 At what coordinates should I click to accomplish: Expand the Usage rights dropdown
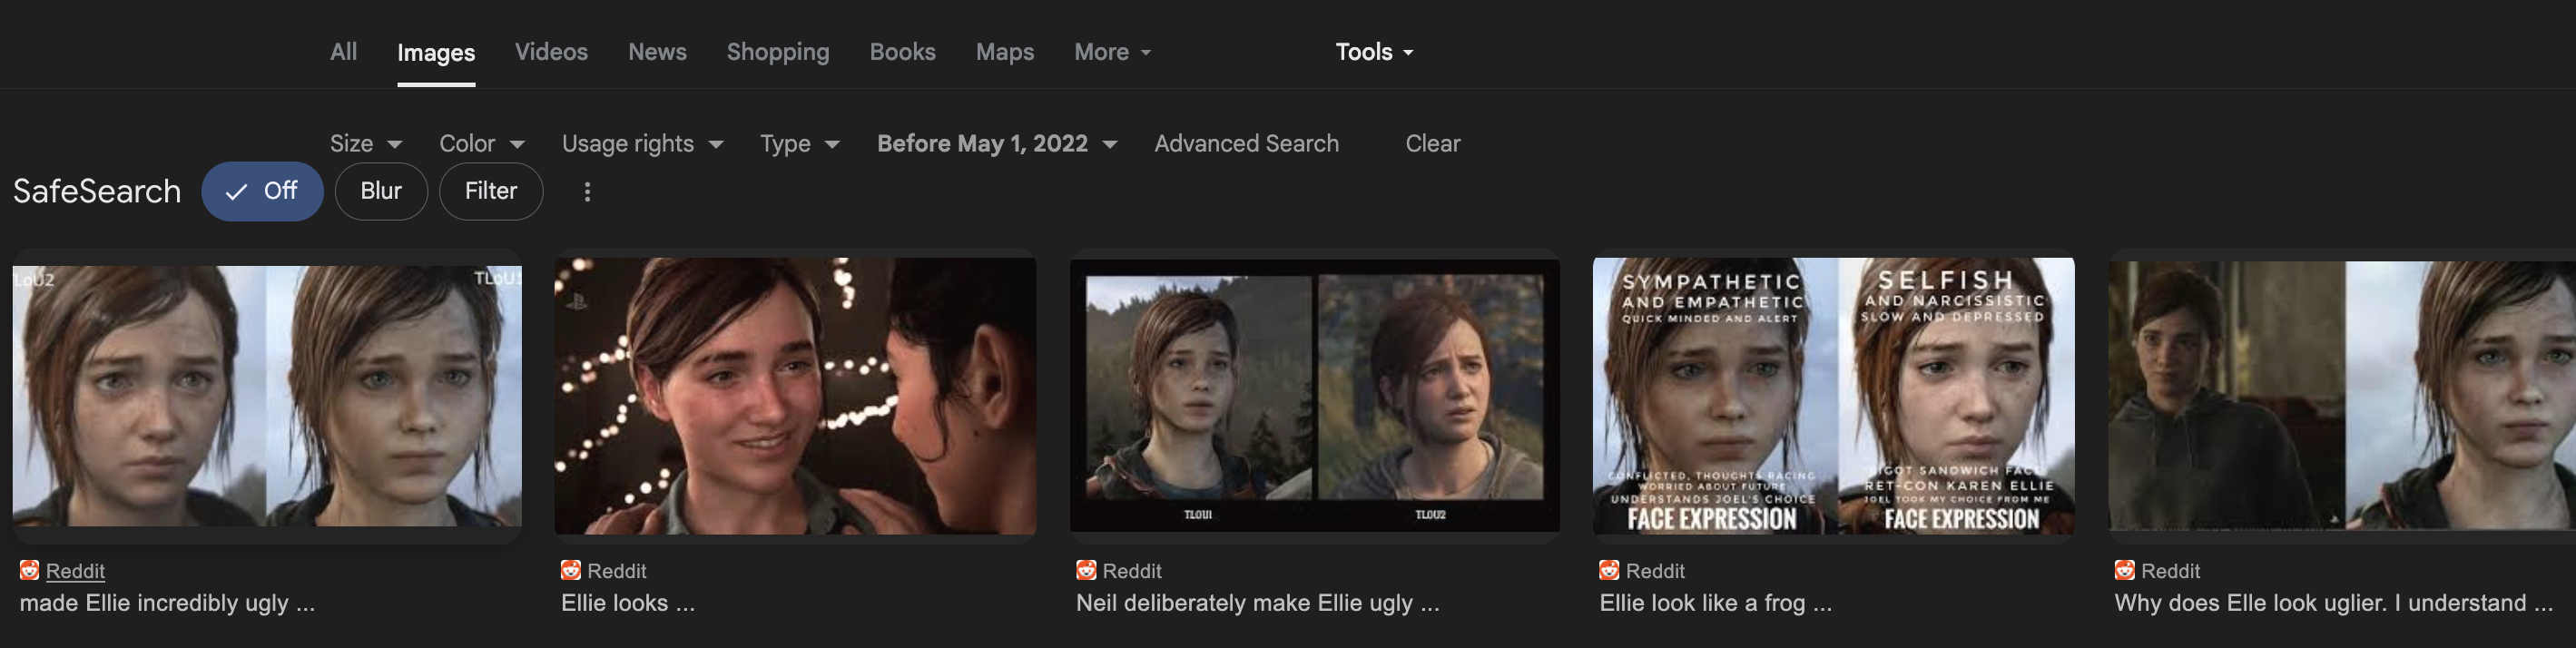click(x=642, y=144)
